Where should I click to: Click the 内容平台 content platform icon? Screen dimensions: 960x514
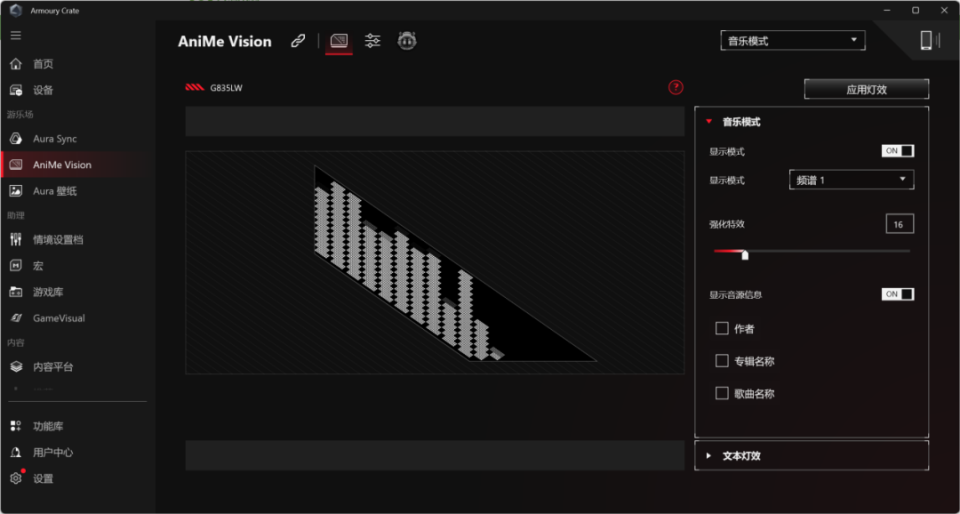tap(16, 367)
